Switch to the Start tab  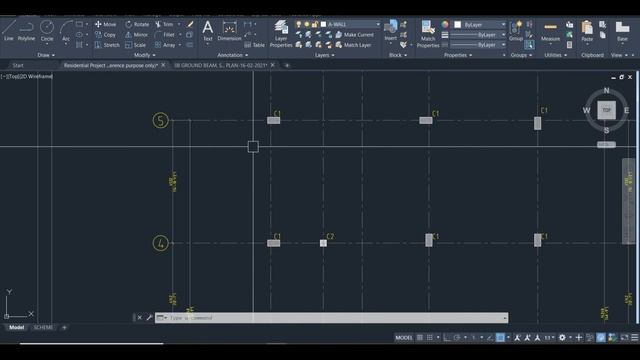pos(18,65)
